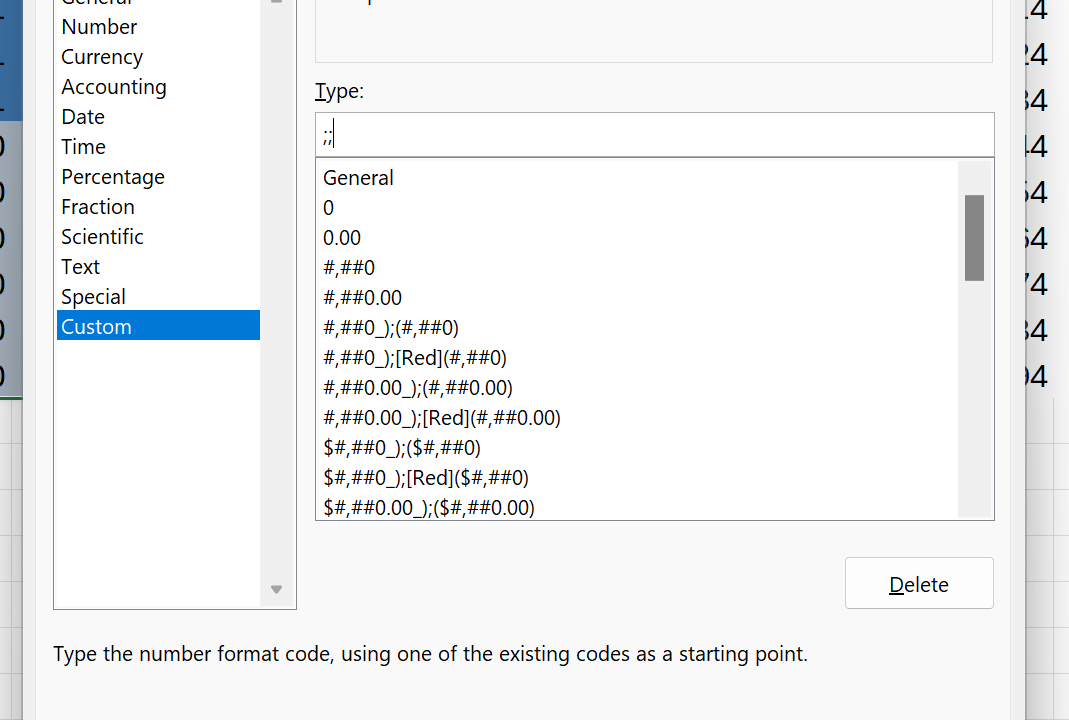Click the Custom category

point(96,327)
